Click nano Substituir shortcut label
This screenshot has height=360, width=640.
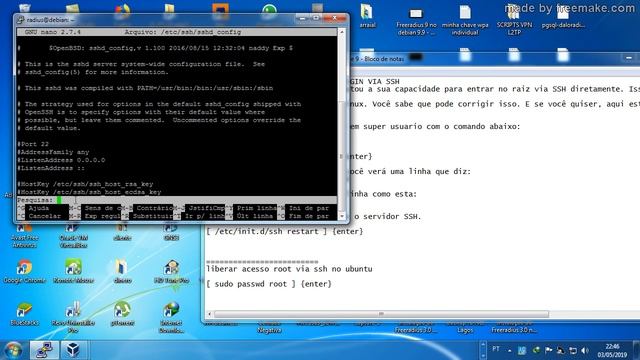[x=153, y=216]
